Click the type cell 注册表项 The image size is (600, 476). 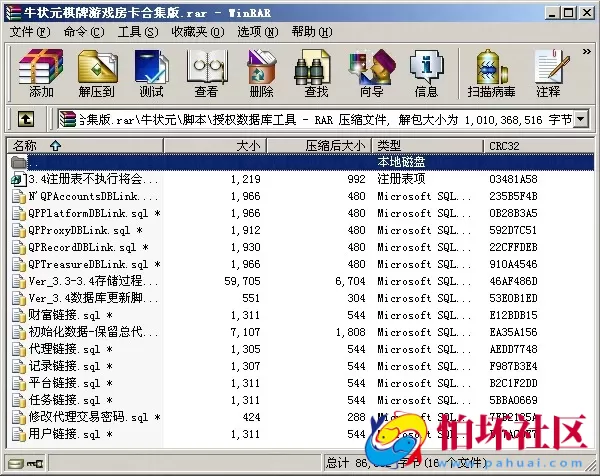tap(401, 179)
